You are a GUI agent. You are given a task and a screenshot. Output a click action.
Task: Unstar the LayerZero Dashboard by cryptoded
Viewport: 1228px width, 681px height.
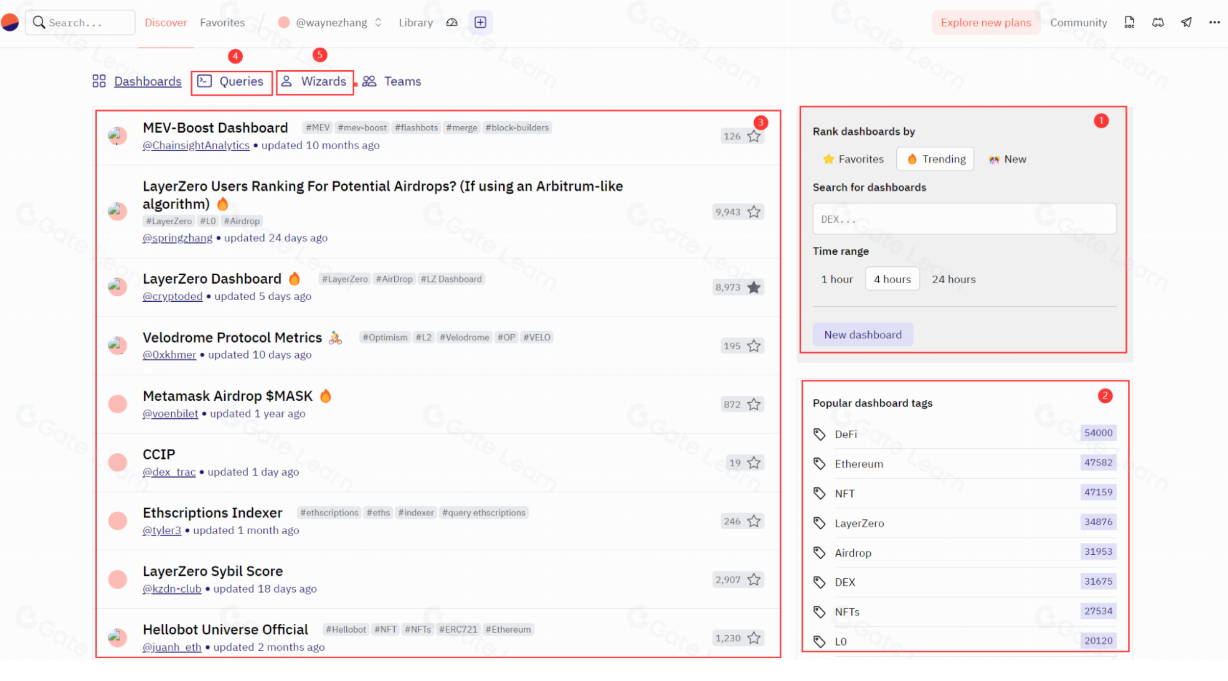pyautogui.click(x=754, y=287)
